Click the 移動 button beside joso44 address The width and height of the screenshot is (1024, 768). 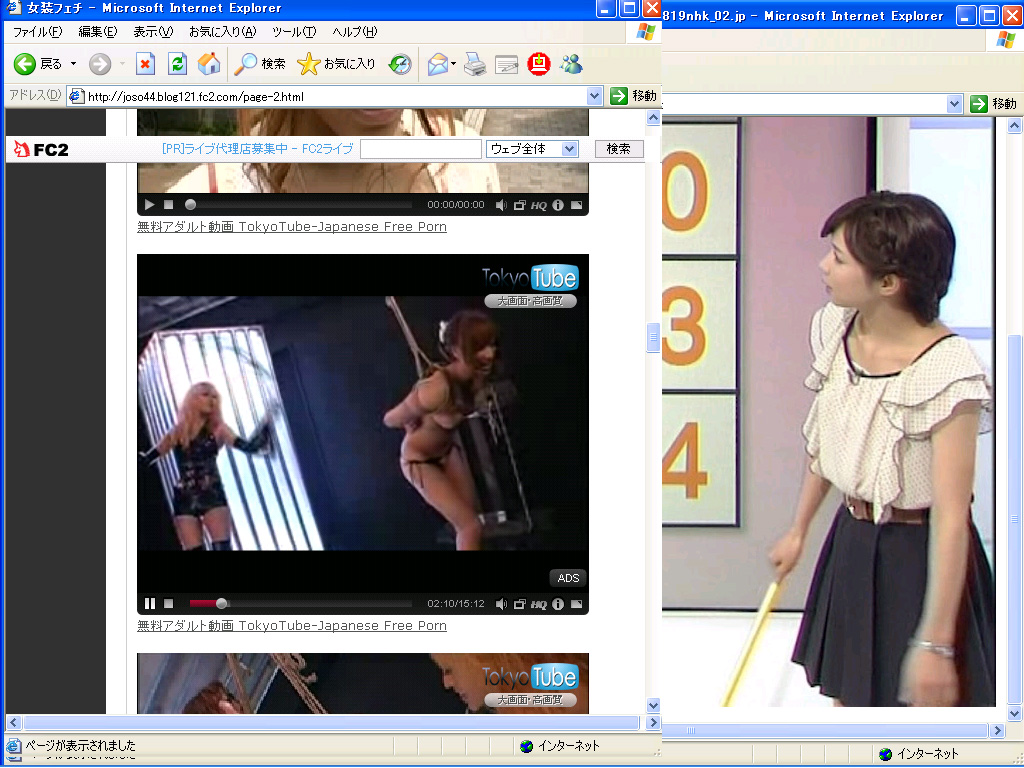(x=634, y=96)
